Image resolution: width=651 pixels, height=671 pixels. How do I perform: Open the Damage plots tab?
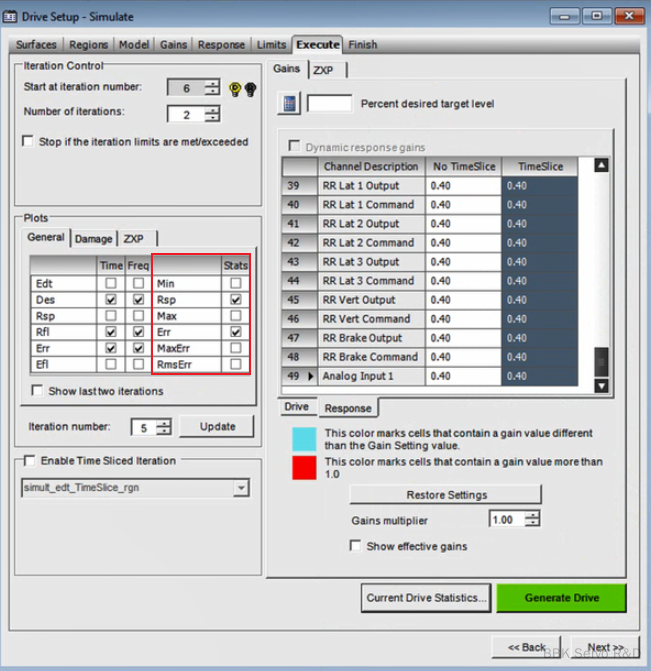click(93, 239)
